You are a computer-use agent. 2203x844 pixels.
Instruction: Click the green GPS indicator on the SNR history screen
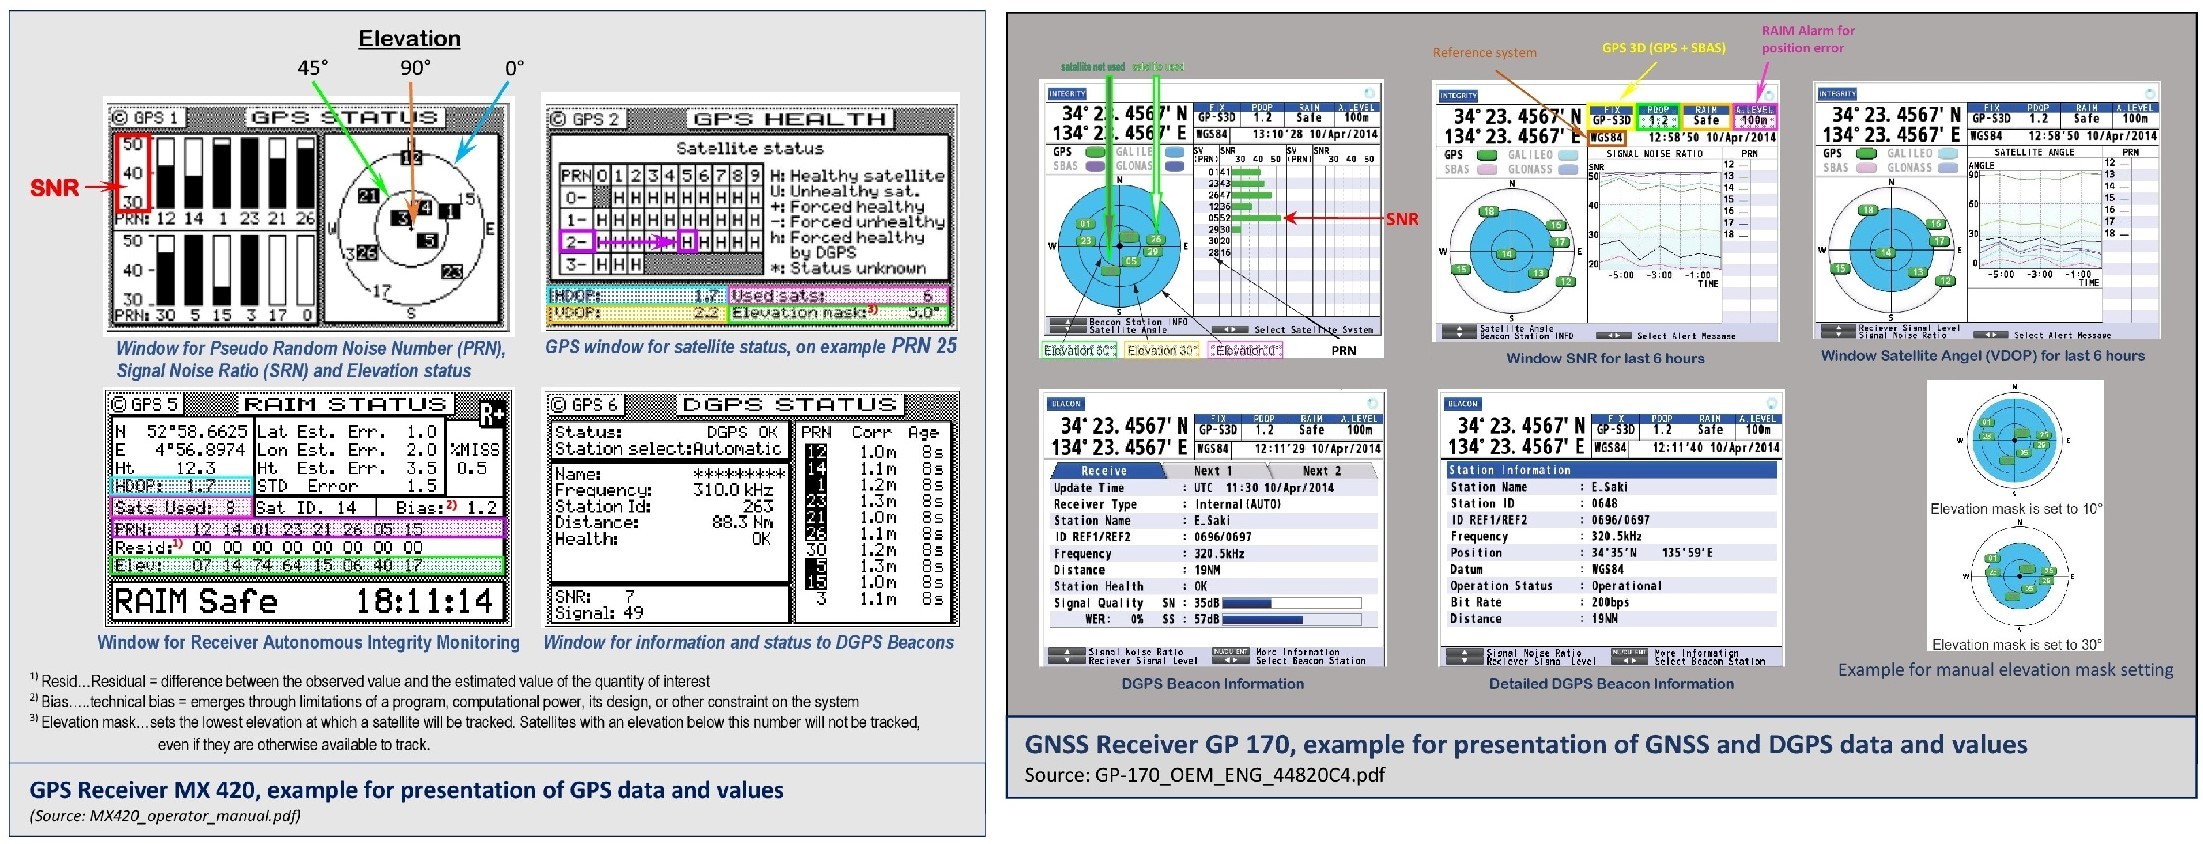(x=1487, y=155)
